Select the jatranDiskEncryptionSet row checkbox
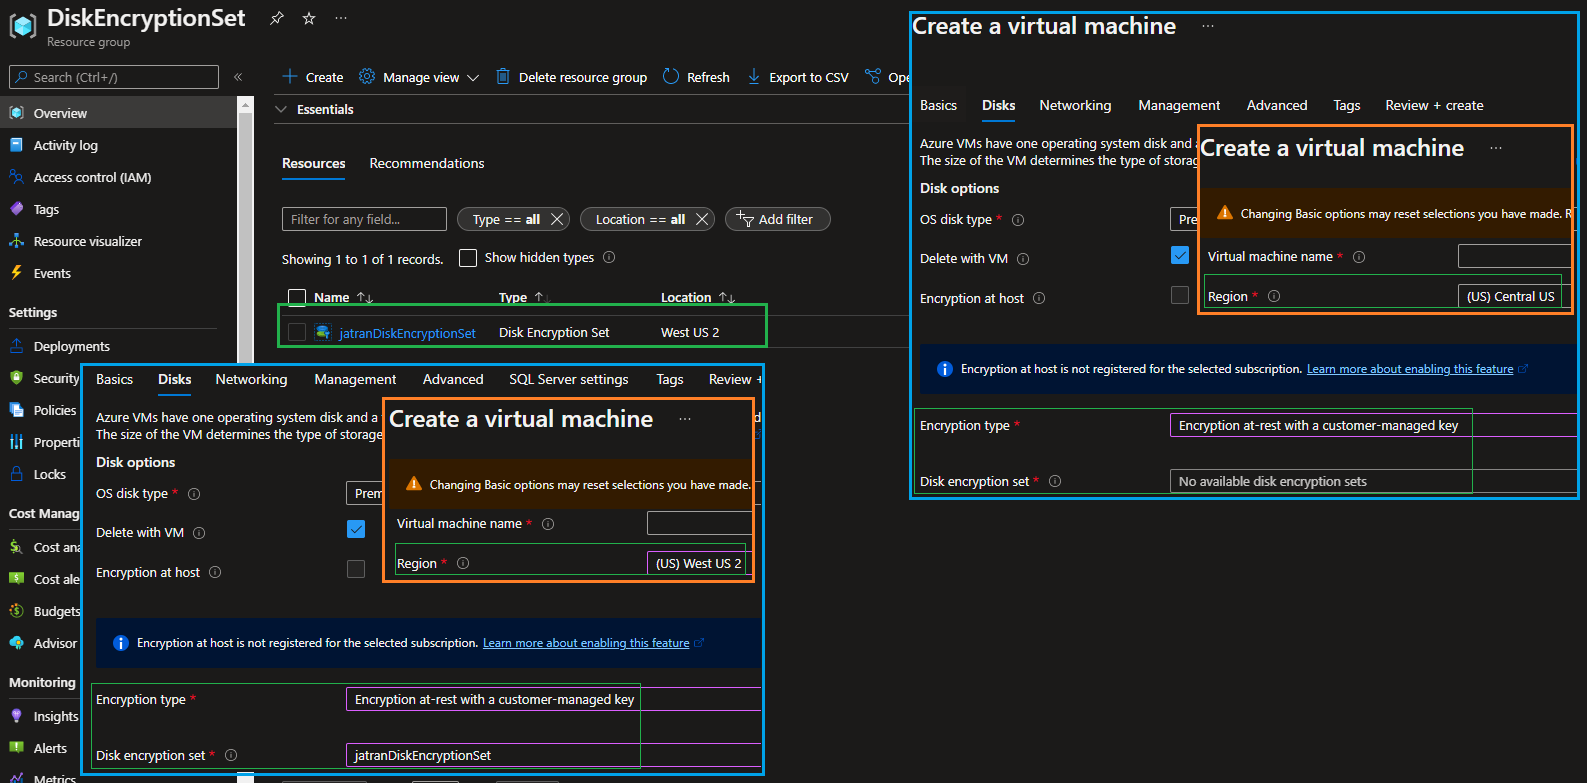Screen dimensions: 1587x783 click(x=296, y=332)
